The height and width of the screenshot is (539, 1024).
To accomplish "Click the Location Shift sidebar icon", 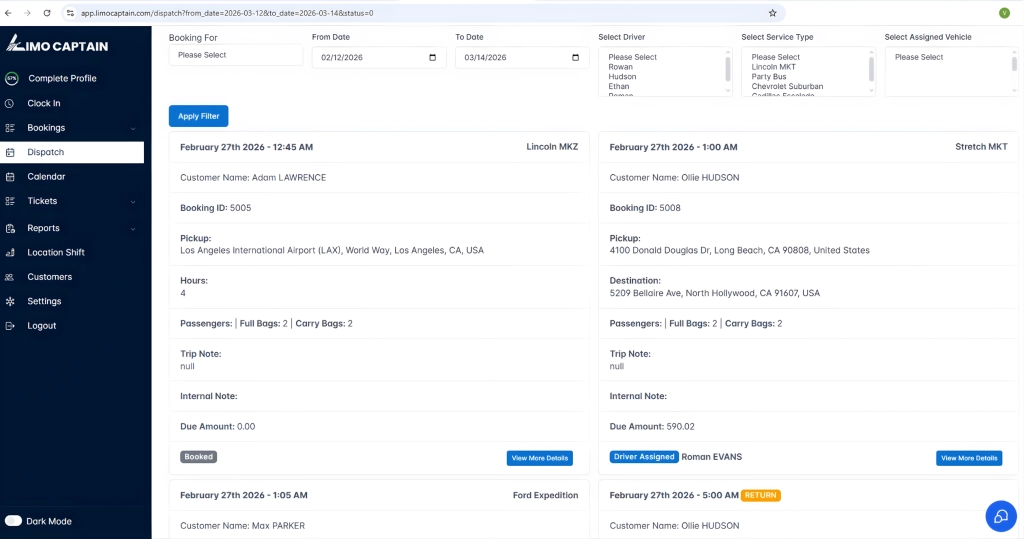I will 10,253.
